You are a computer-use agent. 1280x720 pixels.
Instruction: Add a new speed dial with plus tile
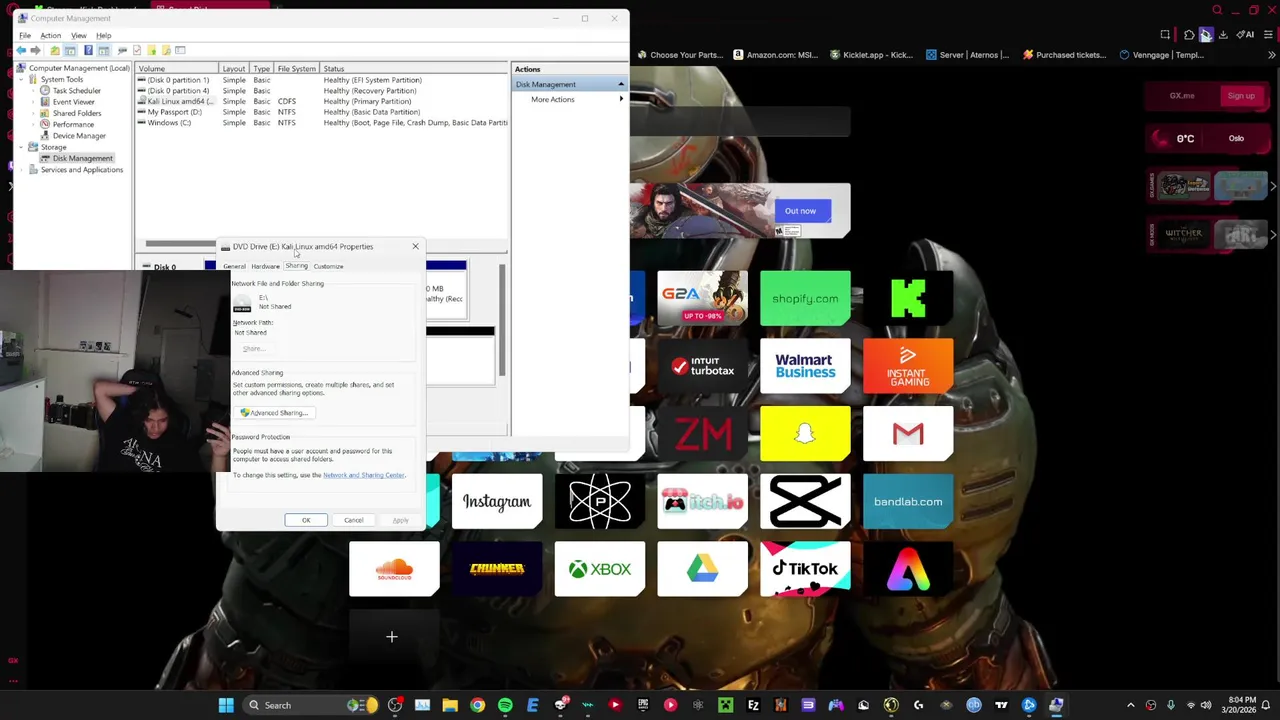pos(392,637)
